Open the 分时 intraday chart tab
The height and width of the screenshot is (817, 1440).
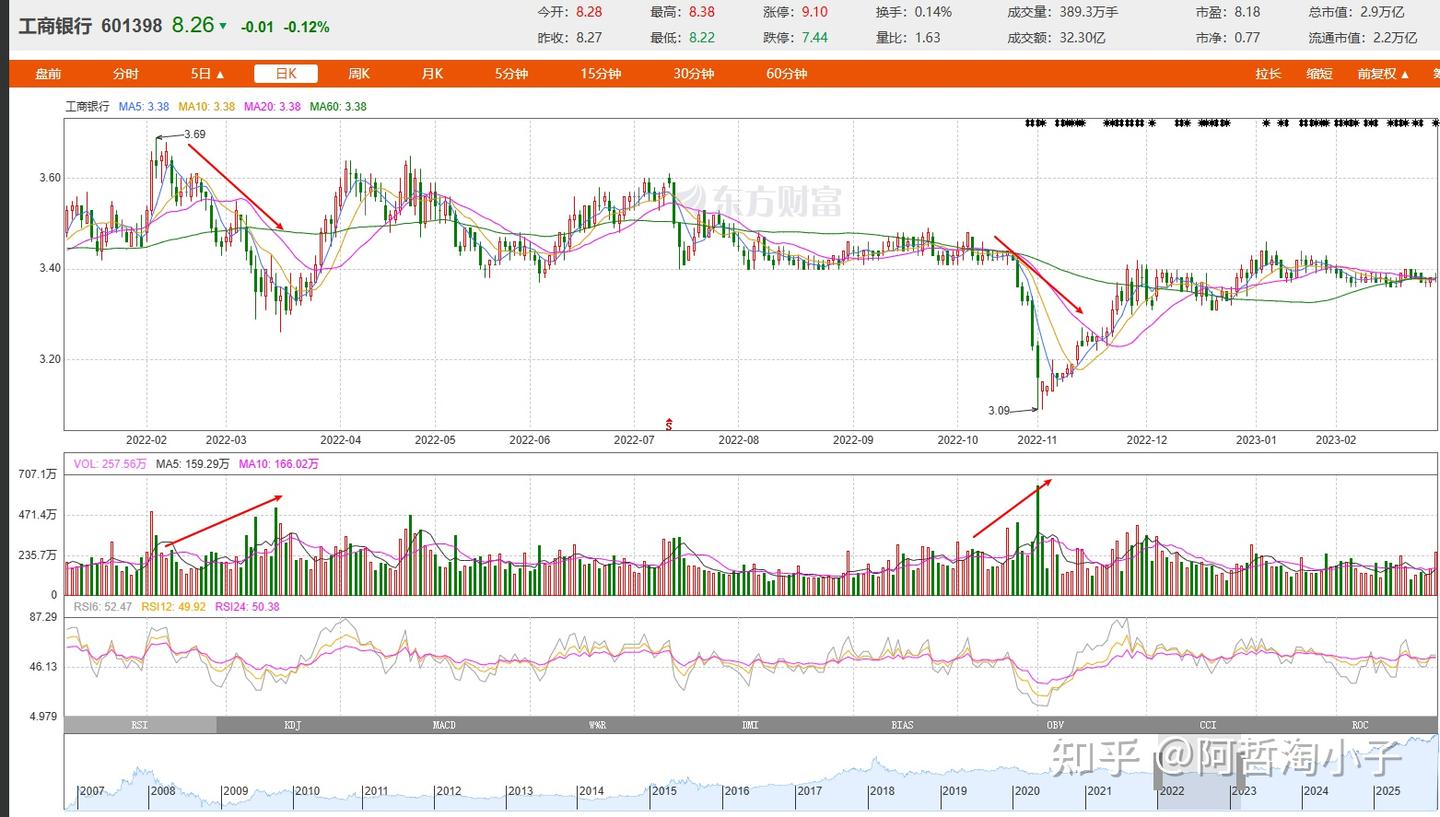point(126,74)
